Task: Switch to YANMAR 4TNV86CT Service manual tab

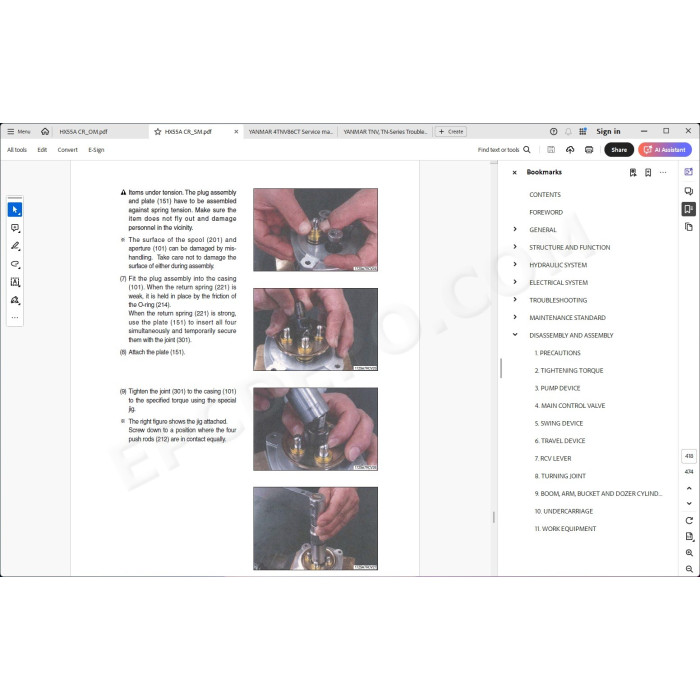Action: pos(291,132)
